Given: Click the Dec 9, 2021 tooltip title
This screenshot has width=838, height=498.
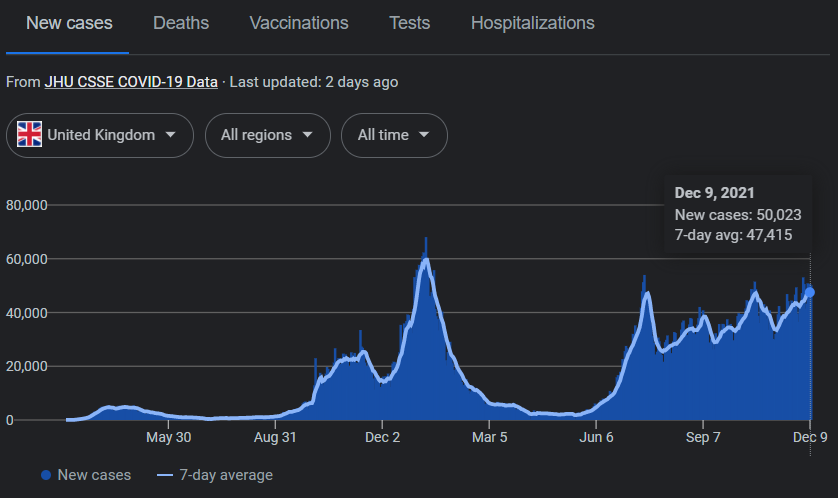Looking at the screenshot, I should click(714, 193).
